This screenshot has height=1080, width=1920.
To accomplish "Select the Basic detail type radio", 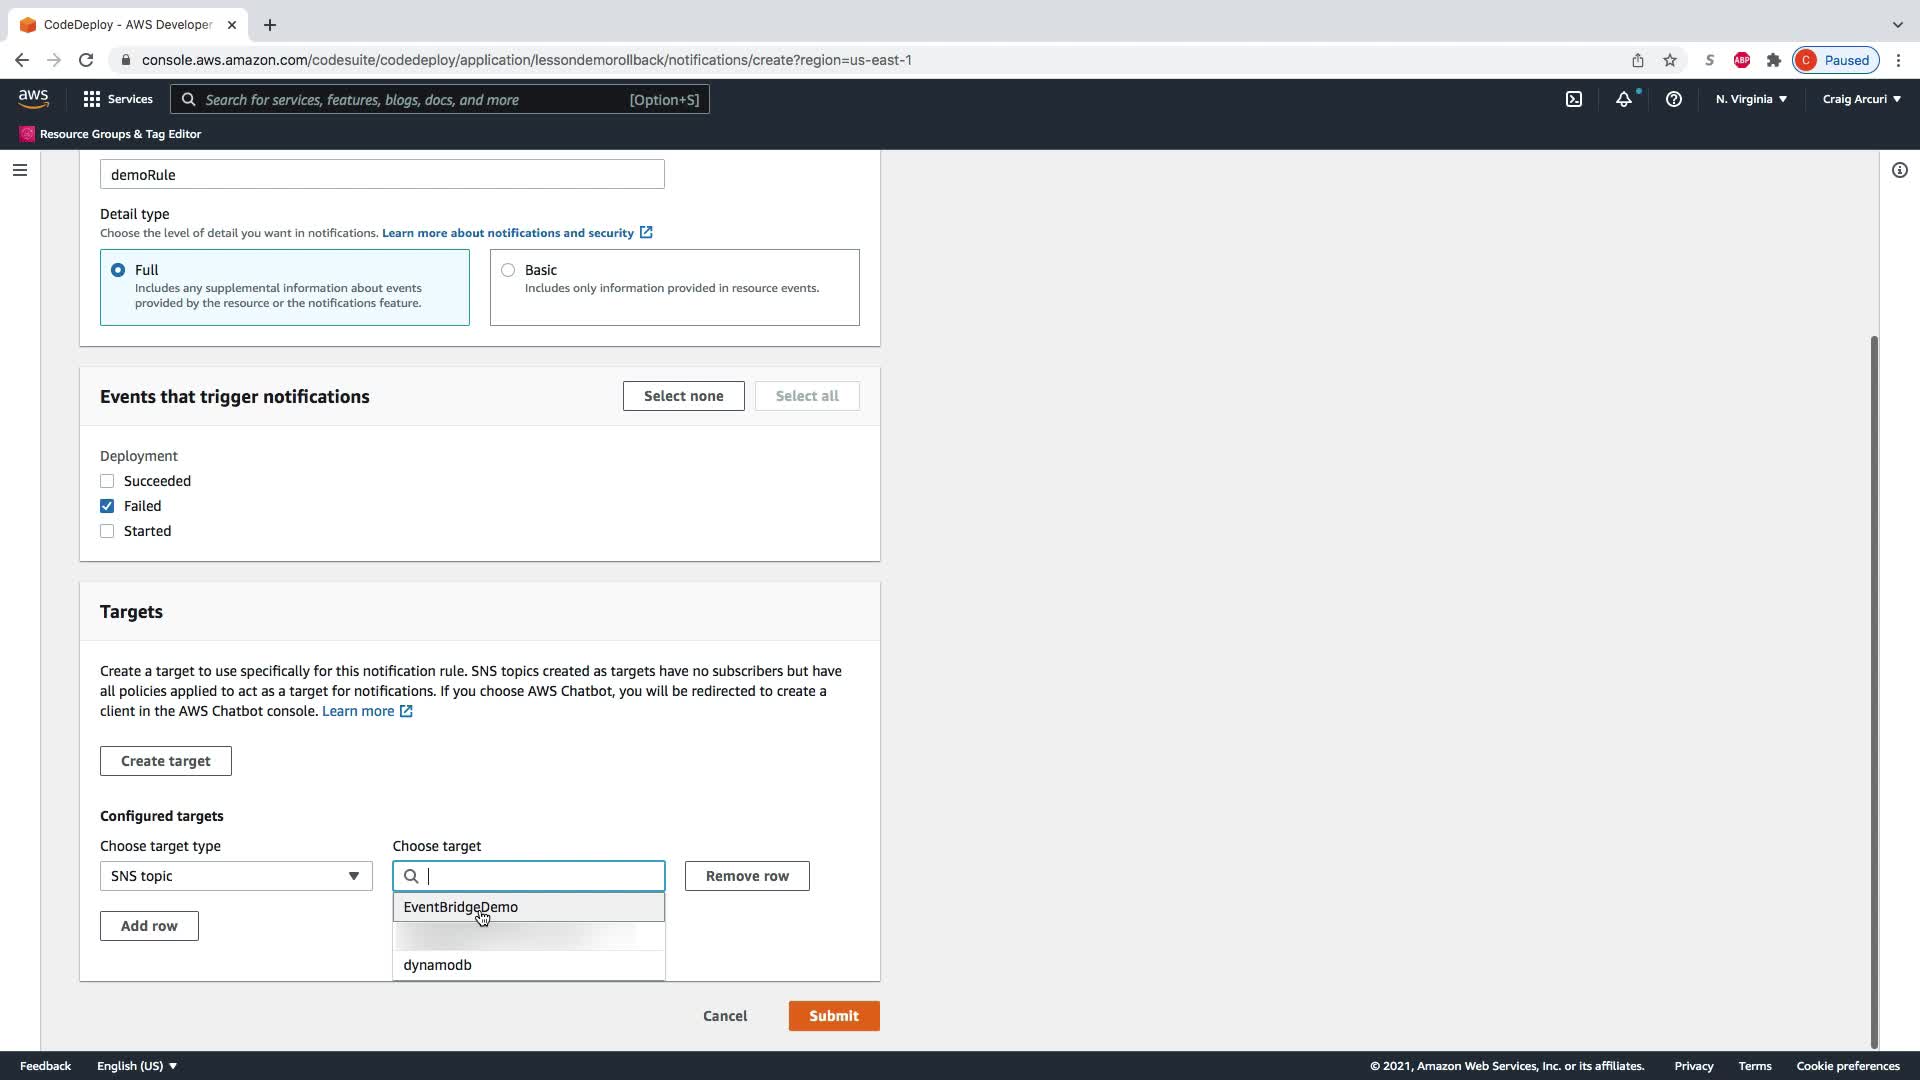I will point(508,270).
